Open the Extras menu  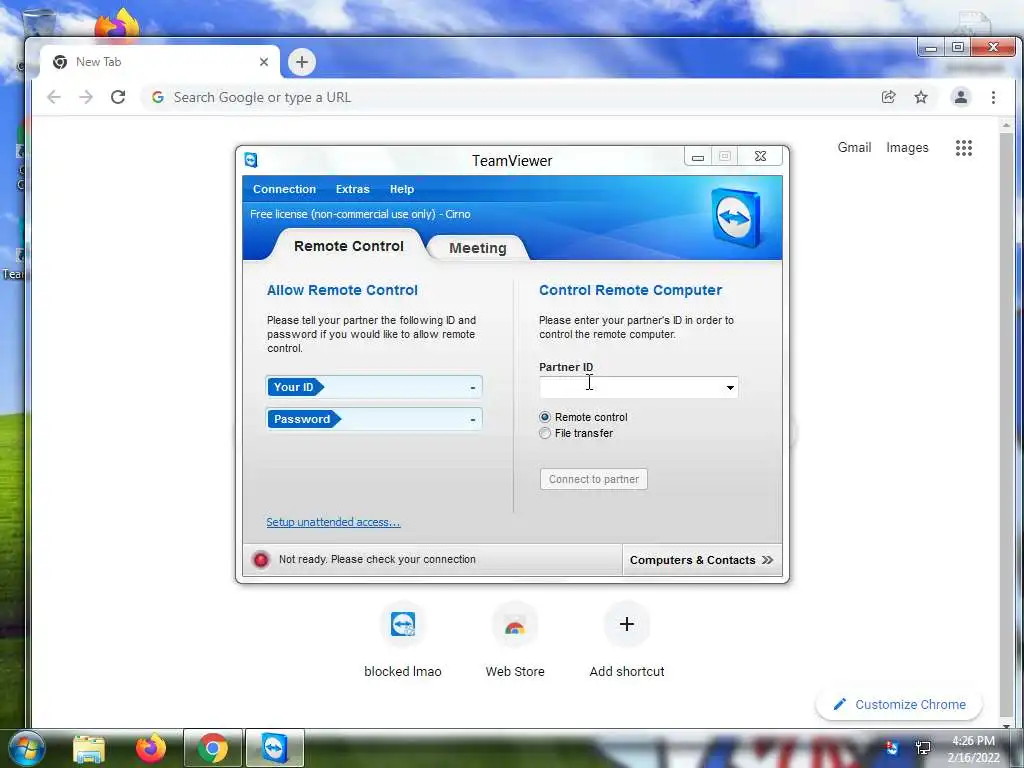(353, 189)
